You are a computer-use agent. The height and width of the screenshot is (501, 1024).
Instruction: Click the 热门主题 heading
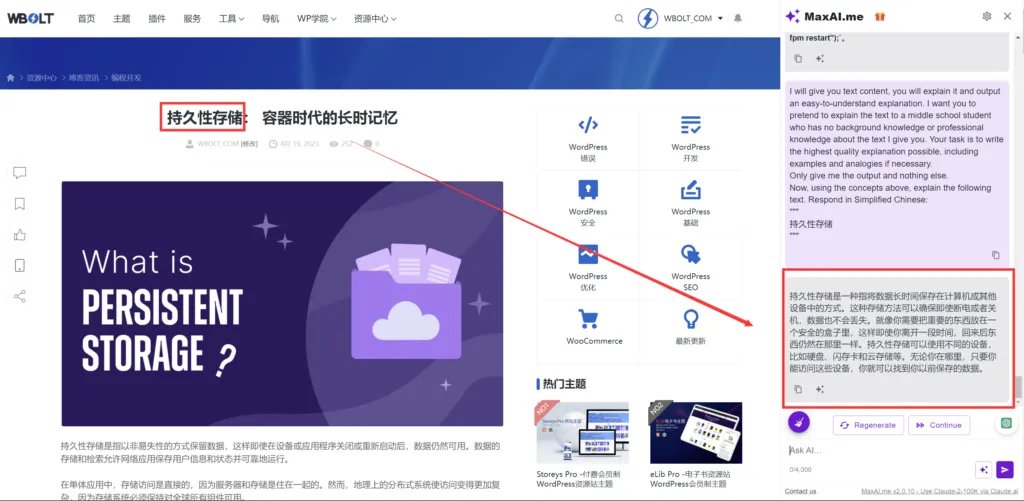pos(564,383)
